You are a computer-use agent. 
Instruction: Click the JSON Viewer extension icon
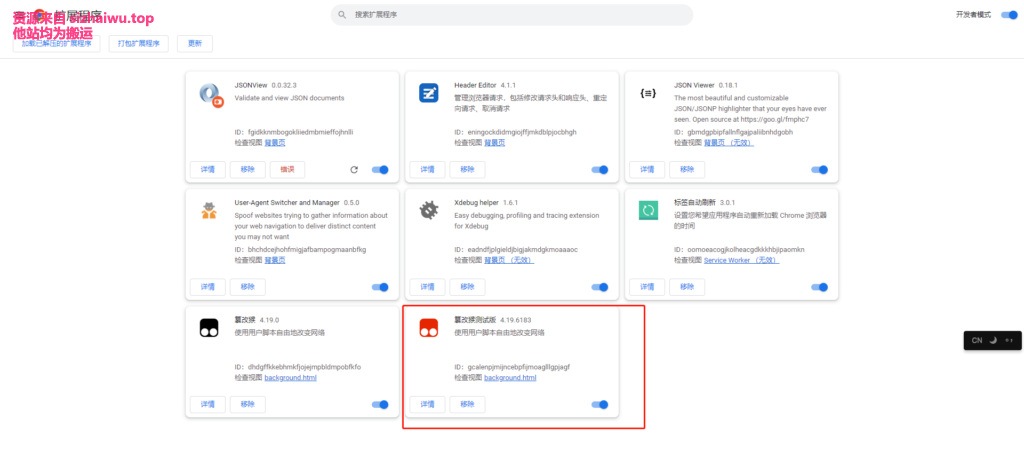648,93
